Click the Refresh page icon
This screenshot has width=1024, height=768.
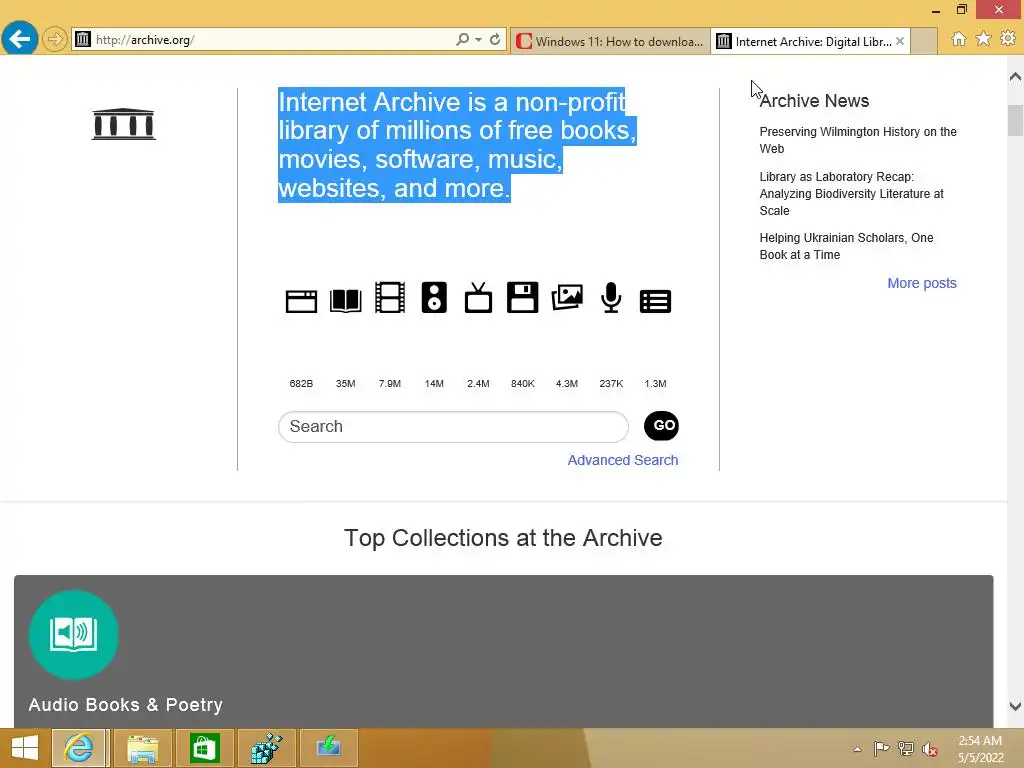coord(495,39)
